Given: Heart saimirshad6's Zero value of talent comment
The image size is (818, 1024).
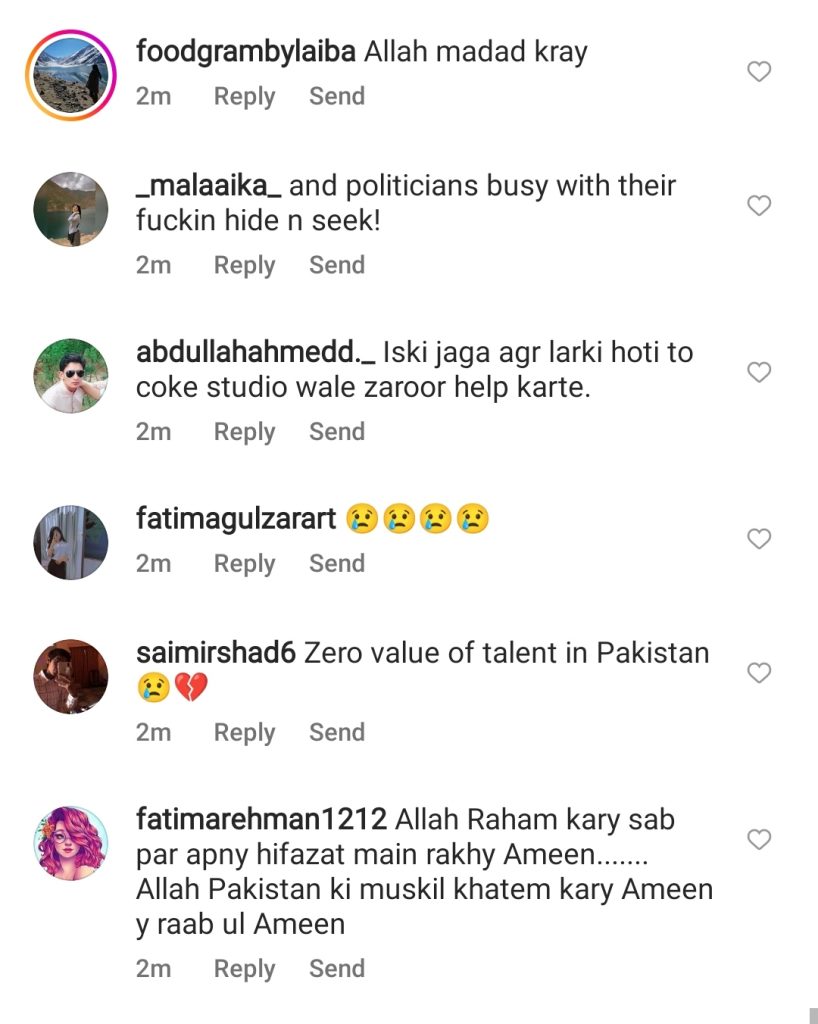Looking at the screenshot, I should [759, 672].
